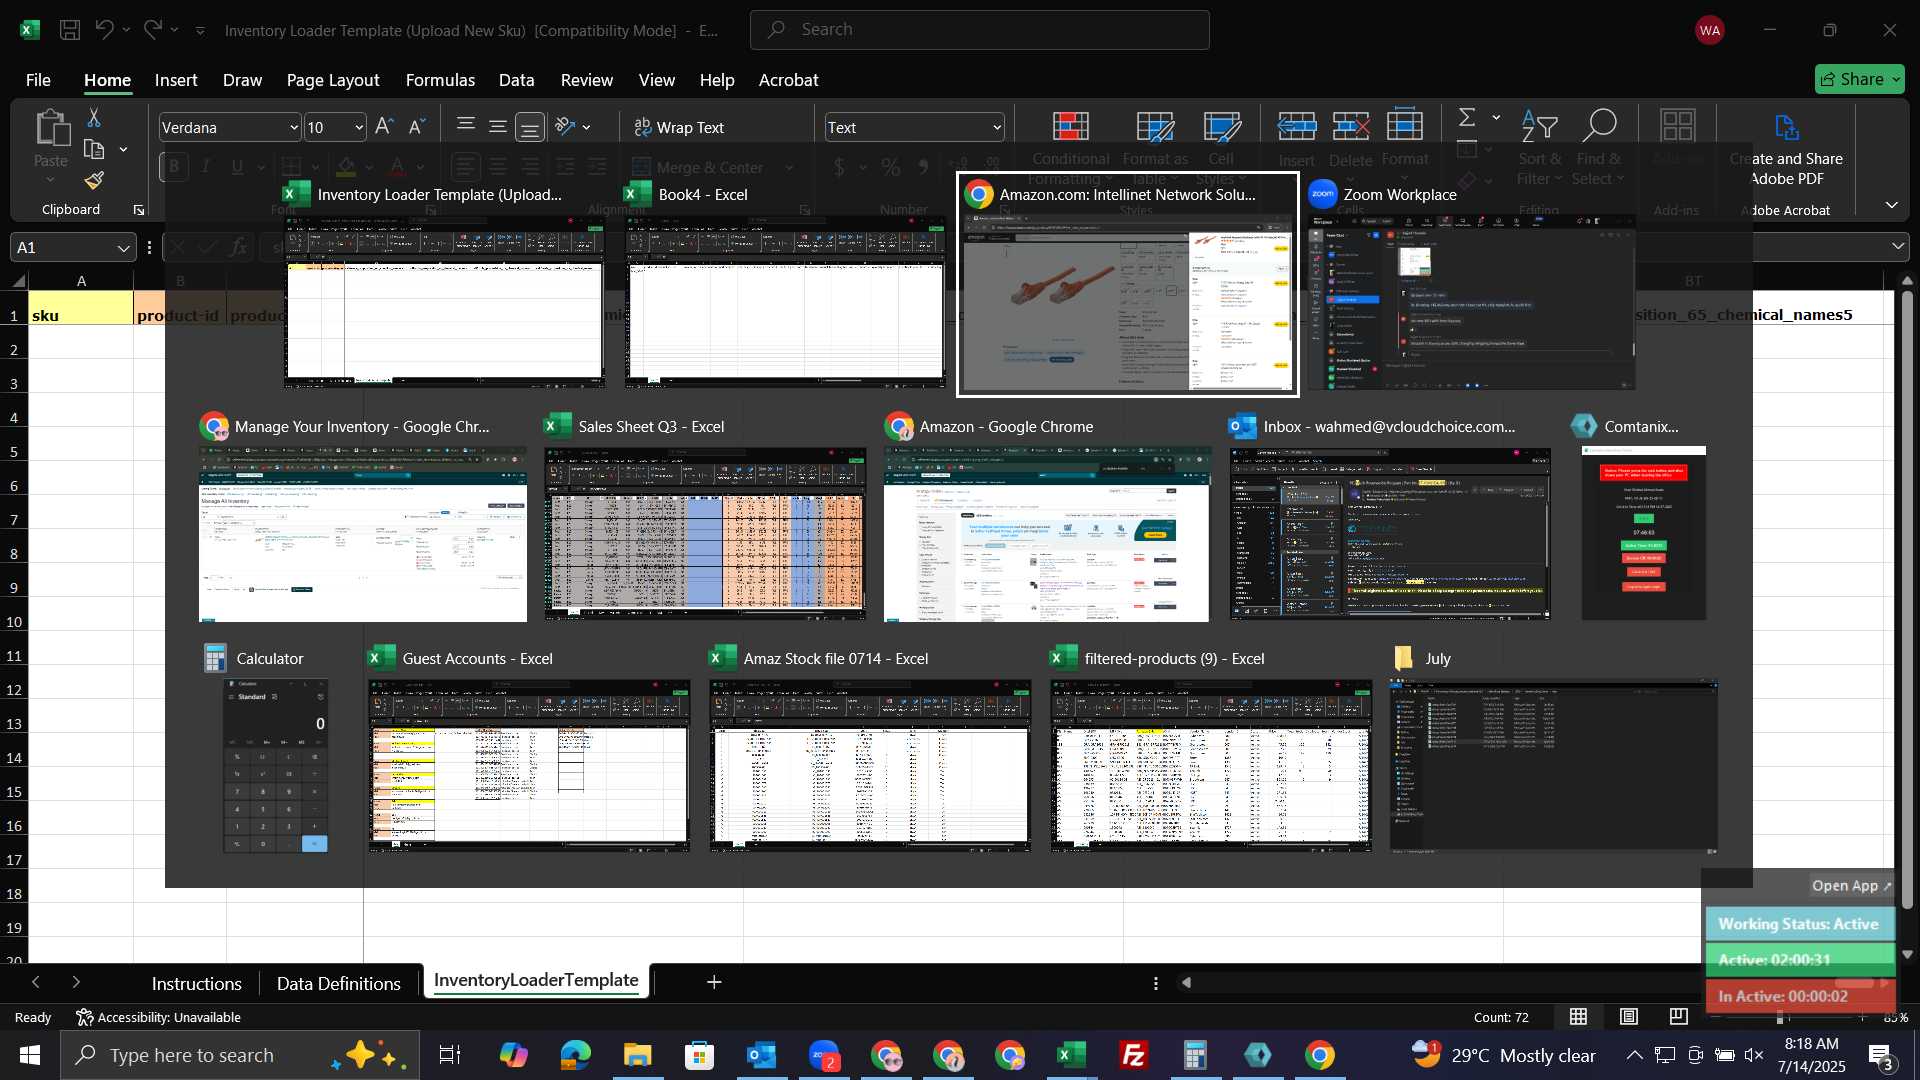Click the Excel Search box

pos(980,30)
